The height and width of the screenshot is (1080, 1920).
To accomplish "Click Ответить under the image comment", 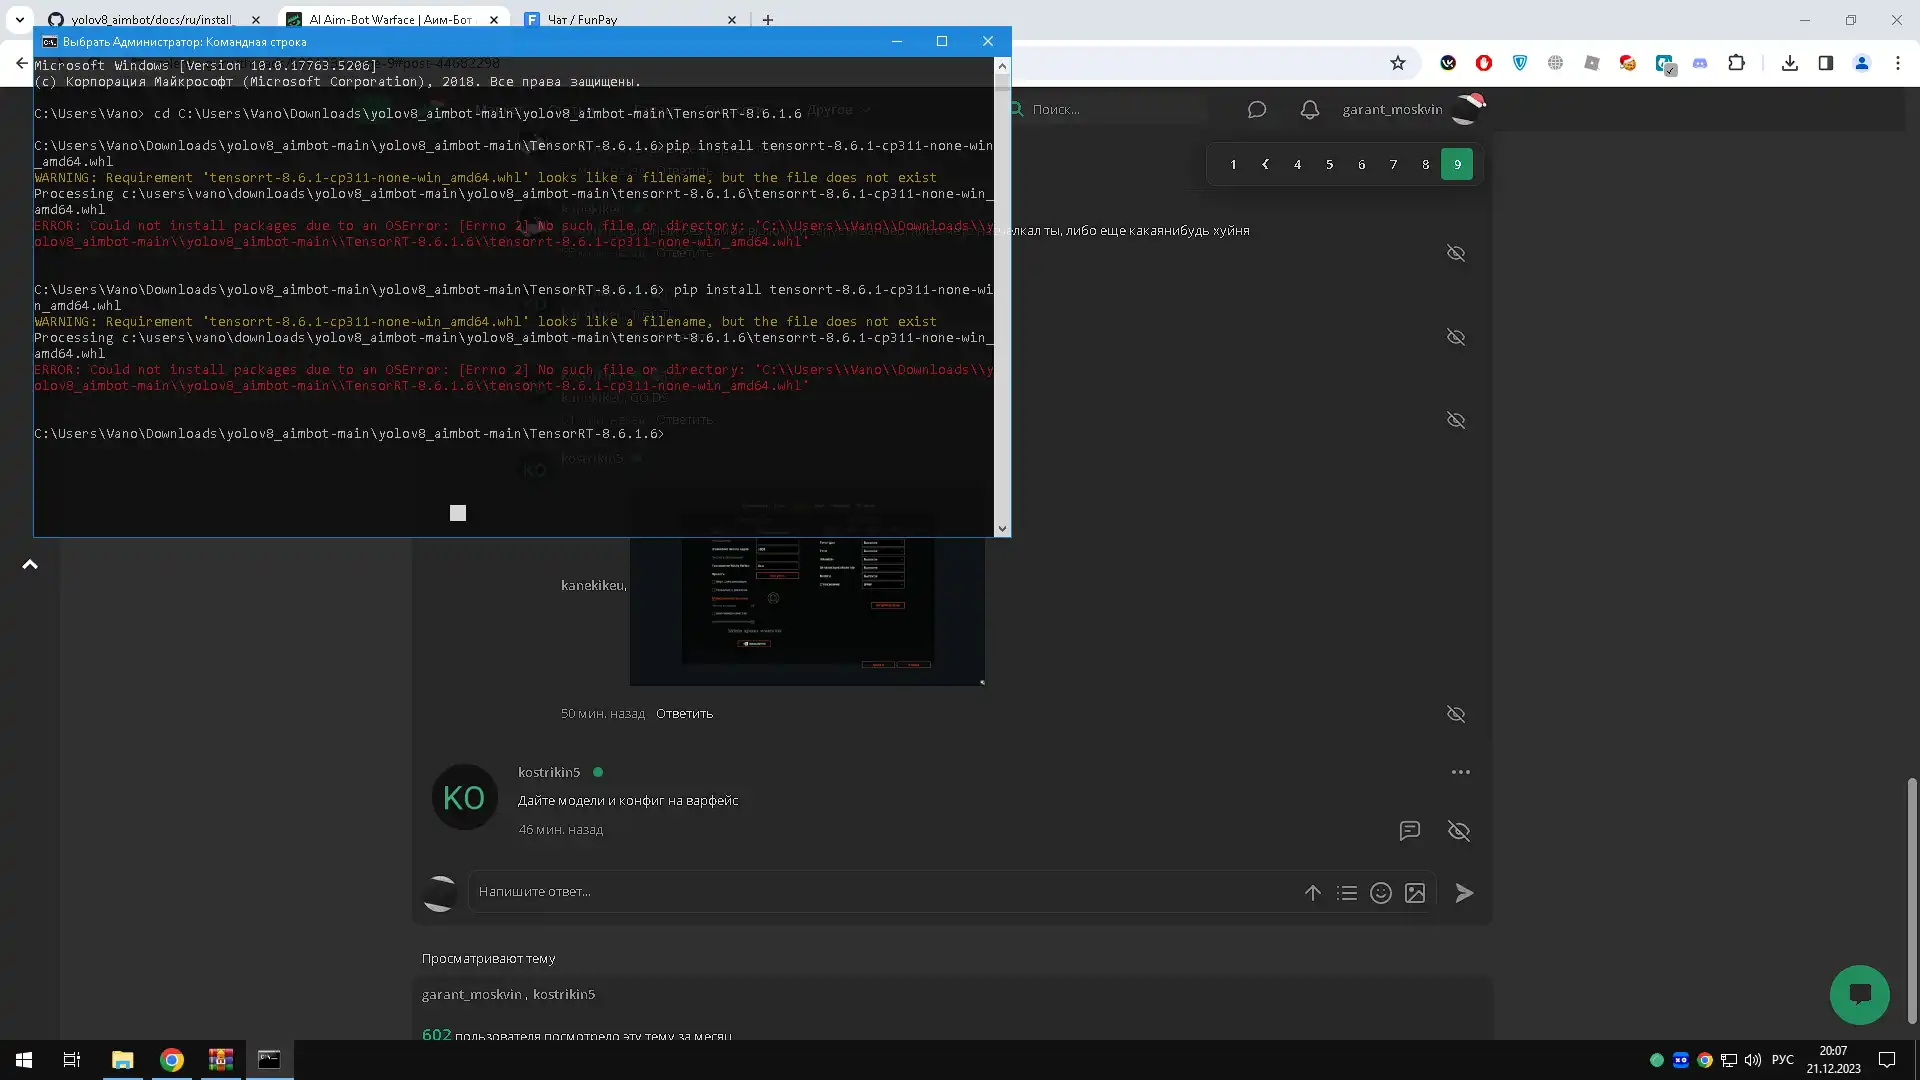I will coord(684,714).
